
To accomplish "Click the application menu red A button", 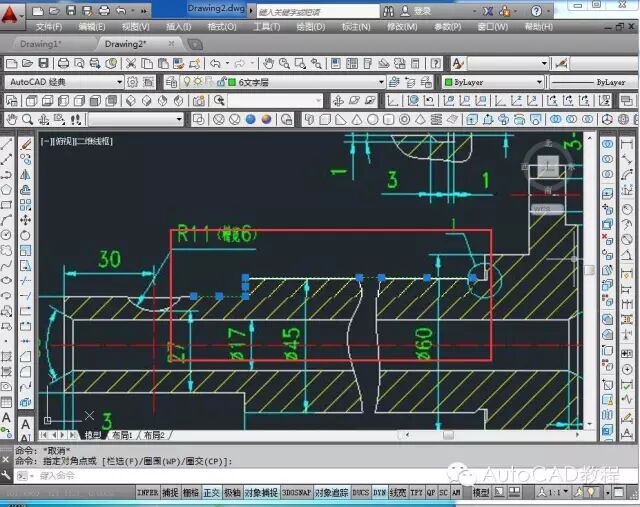I will pyautogui.click(x=10, y=16).
